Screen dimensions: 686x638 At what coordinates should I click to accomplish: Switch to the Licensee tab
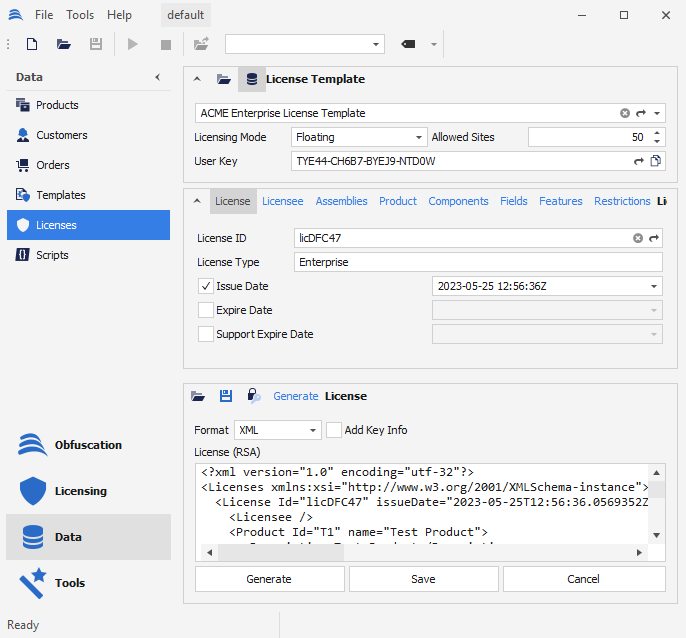[282, 201]
